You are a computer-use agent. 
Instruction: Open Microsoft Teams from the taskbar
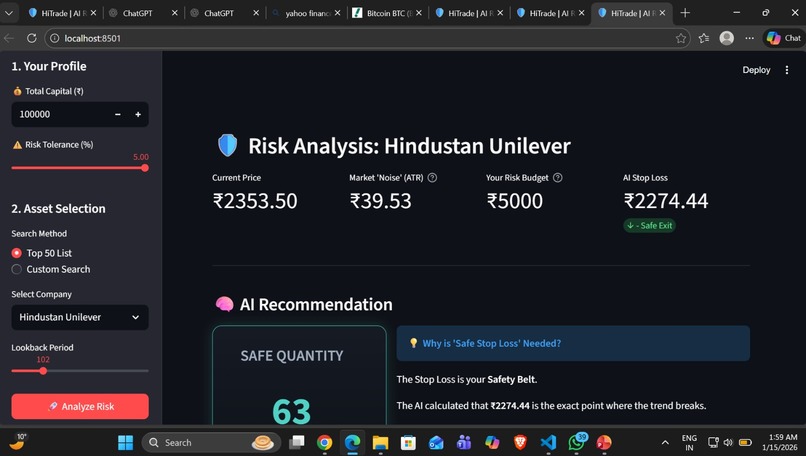pyautogui.click(x=464, y=443)
